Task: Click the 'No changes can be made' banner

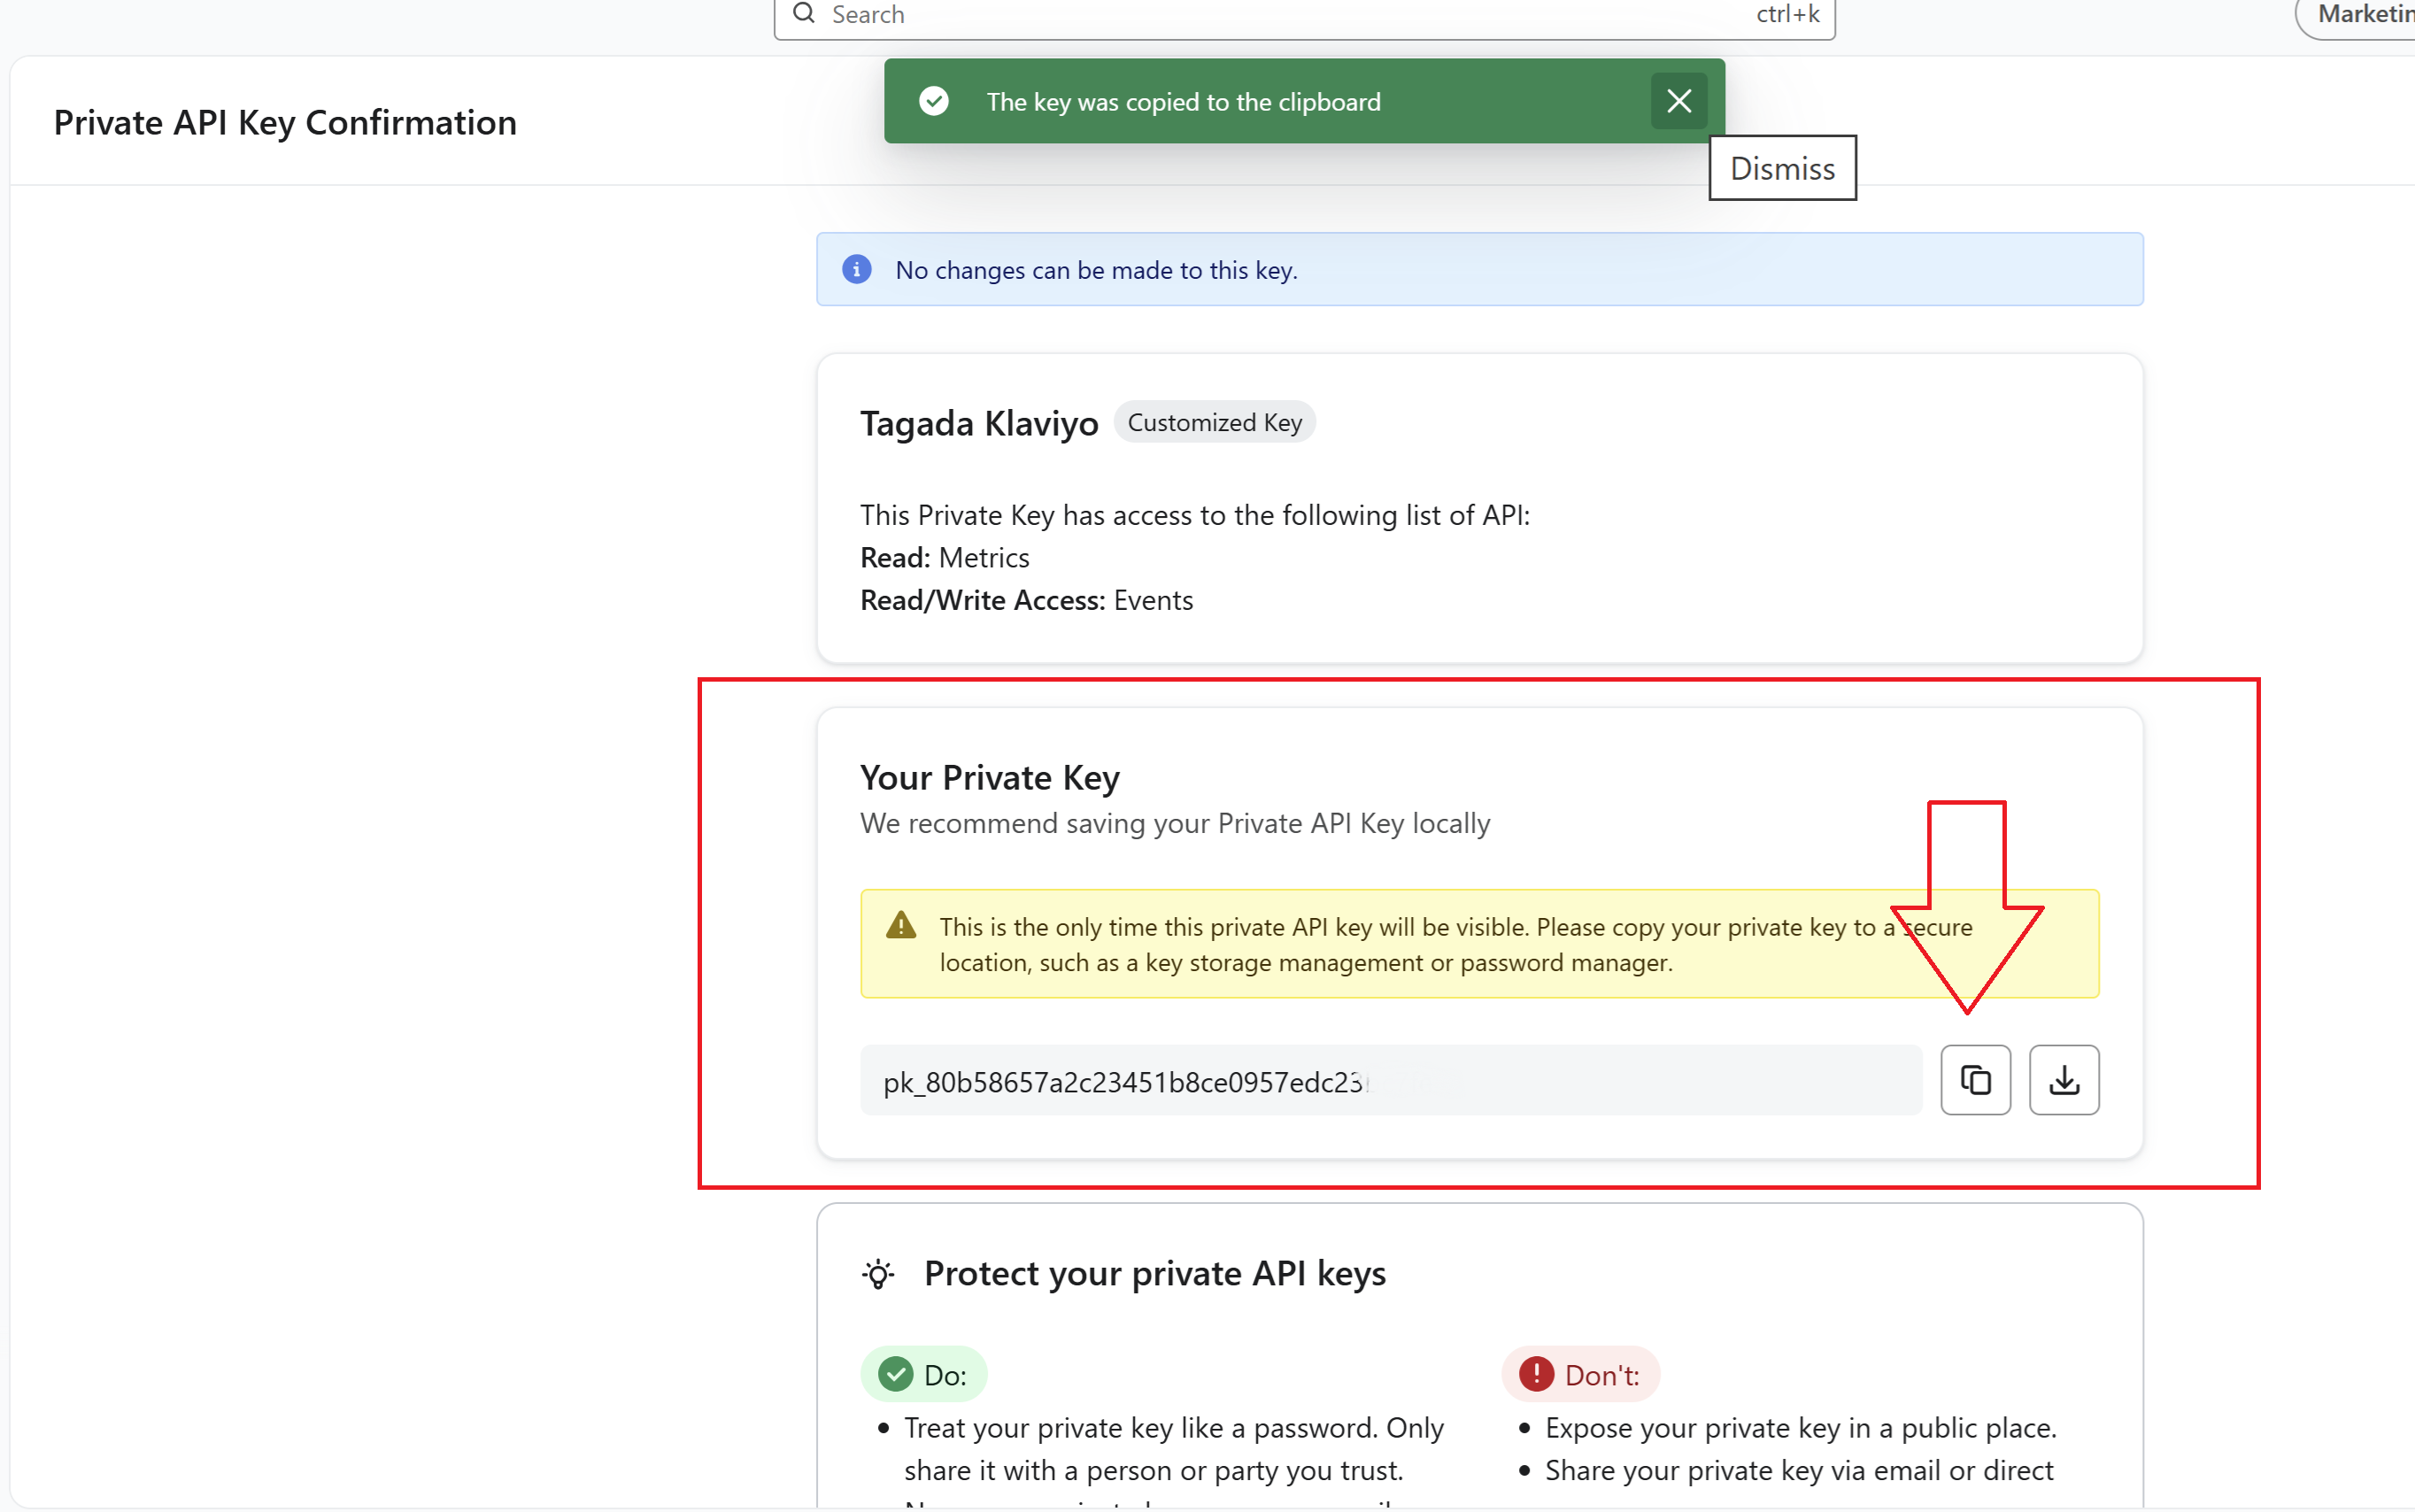Action: (x=1478, y=269)
